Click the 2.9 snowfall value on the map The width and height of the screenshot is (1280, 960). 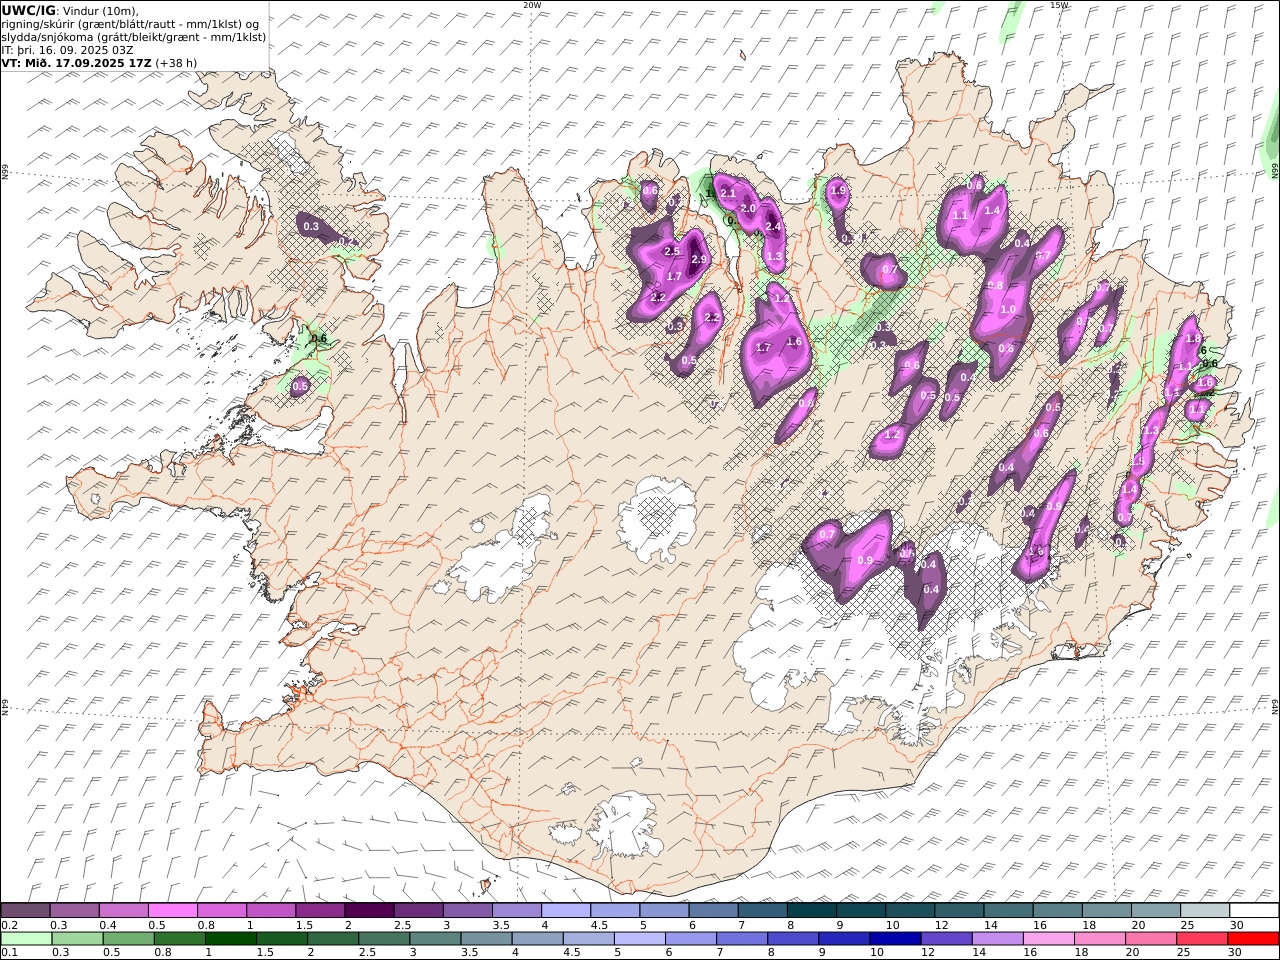[699, 259]
